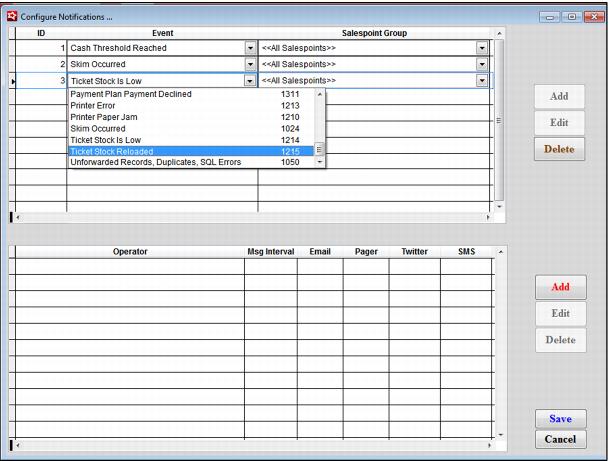Select Skim Occurred 1024 list option
The height and width of the screenshot is (461, 610).
coord(191,129)
